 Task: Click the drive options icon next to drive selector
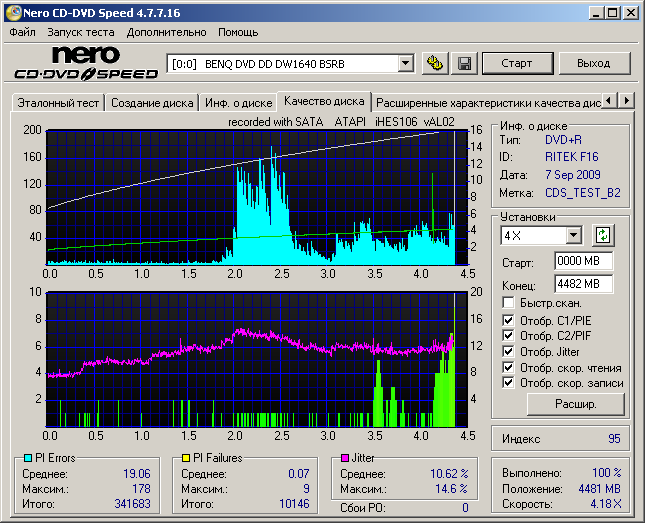click(x=435, y=63)
